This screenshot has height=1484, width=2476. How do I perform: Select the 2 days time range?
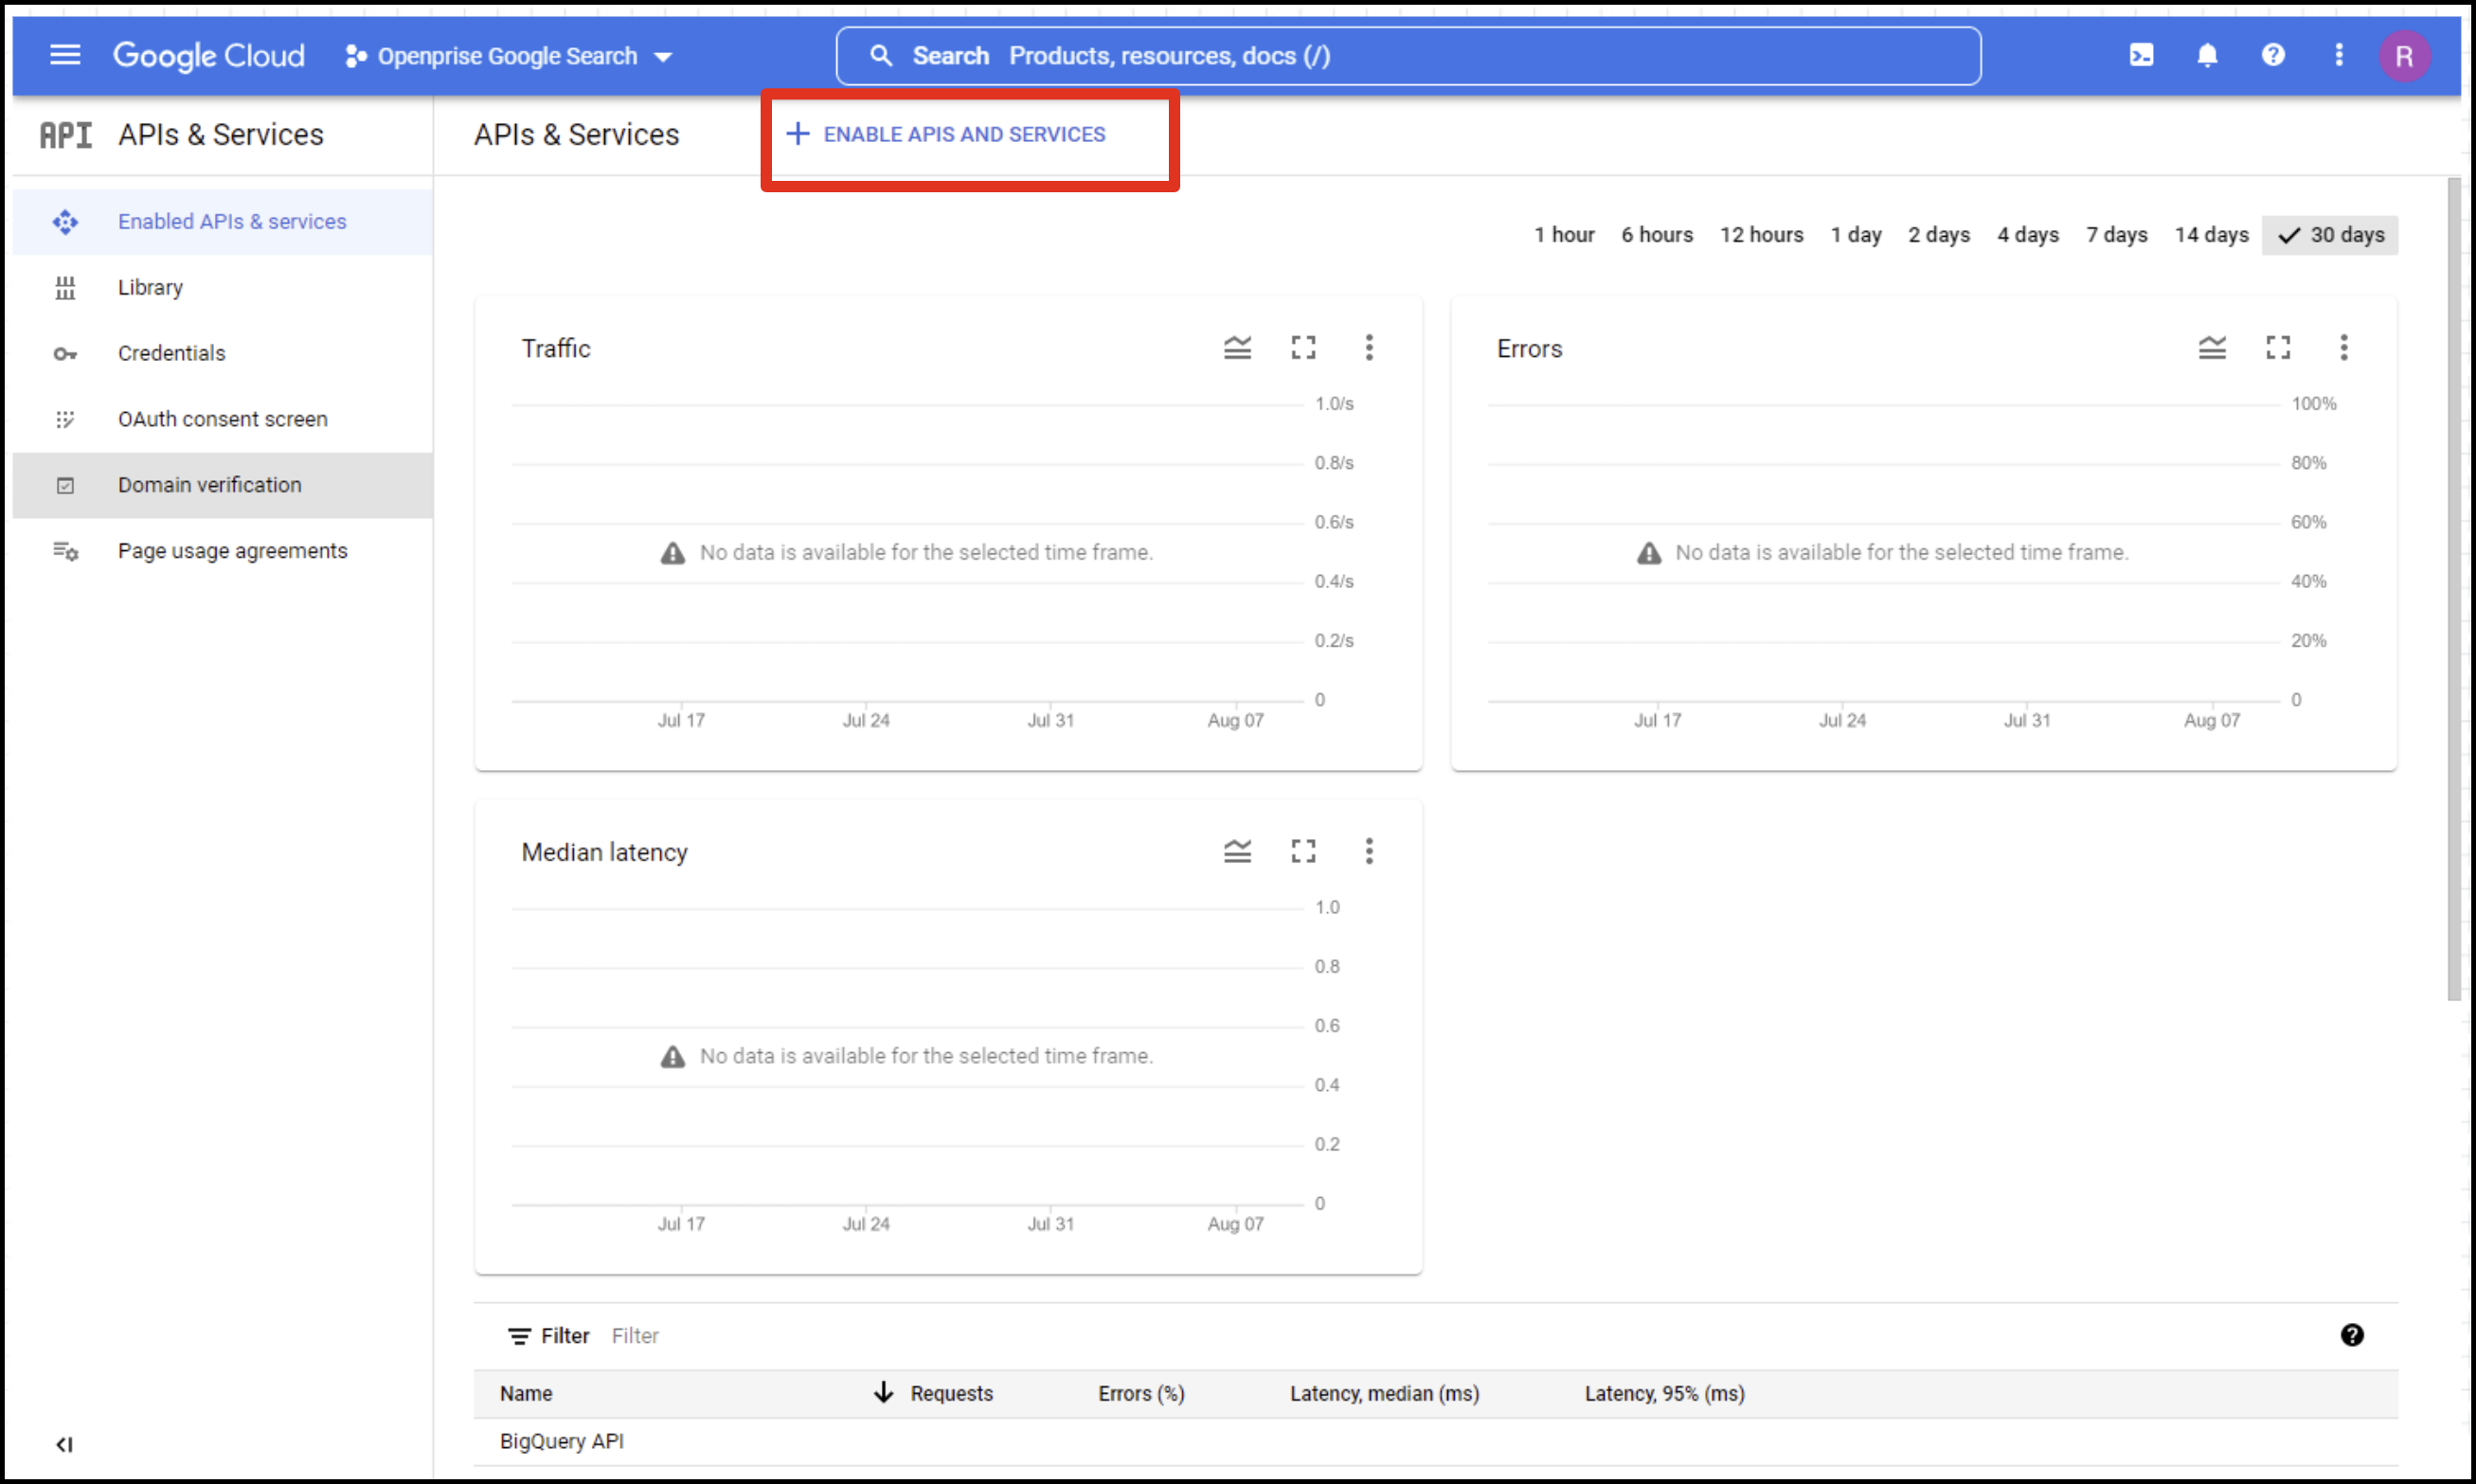click(1939, 235)
